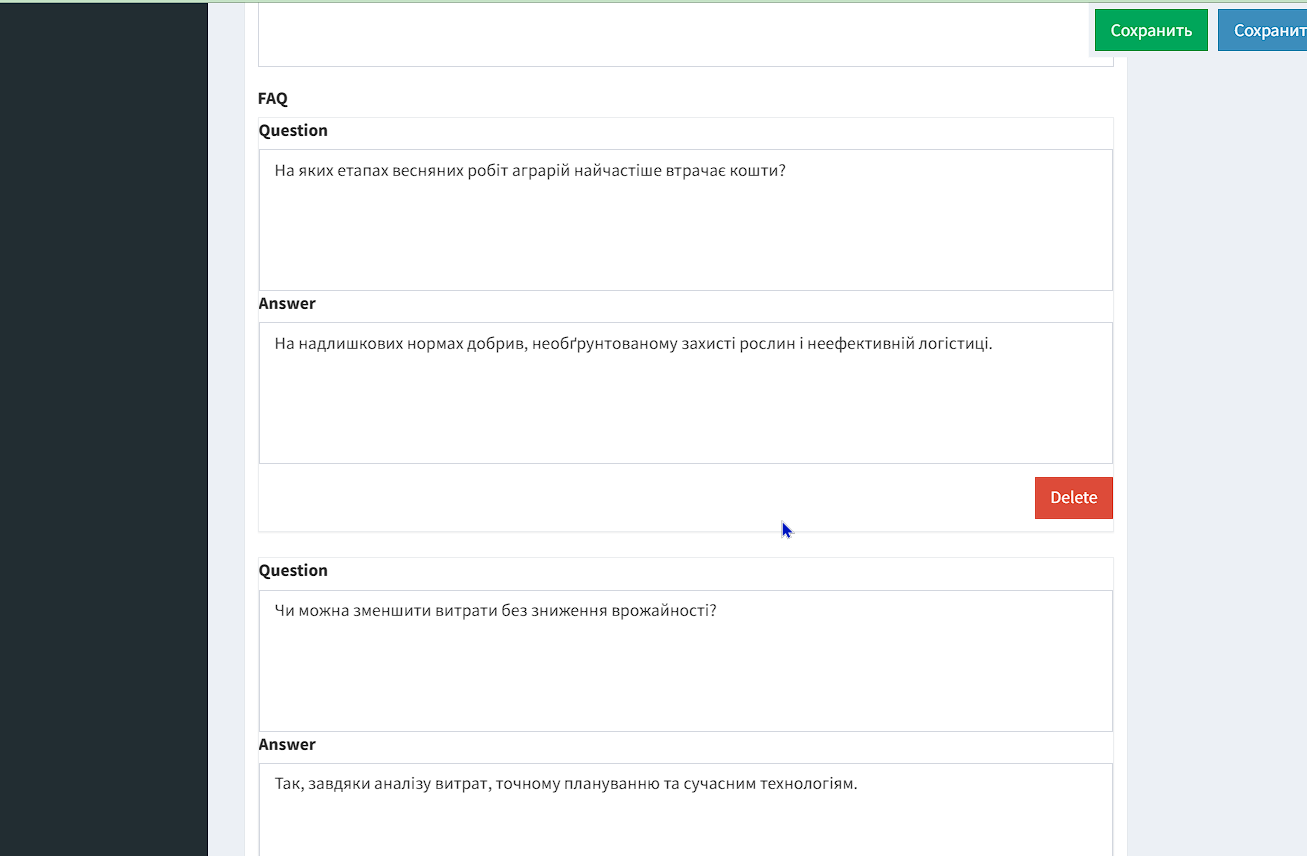Click the second Question label
This screenshot has width=1307, height=856.
pos(293,571)
